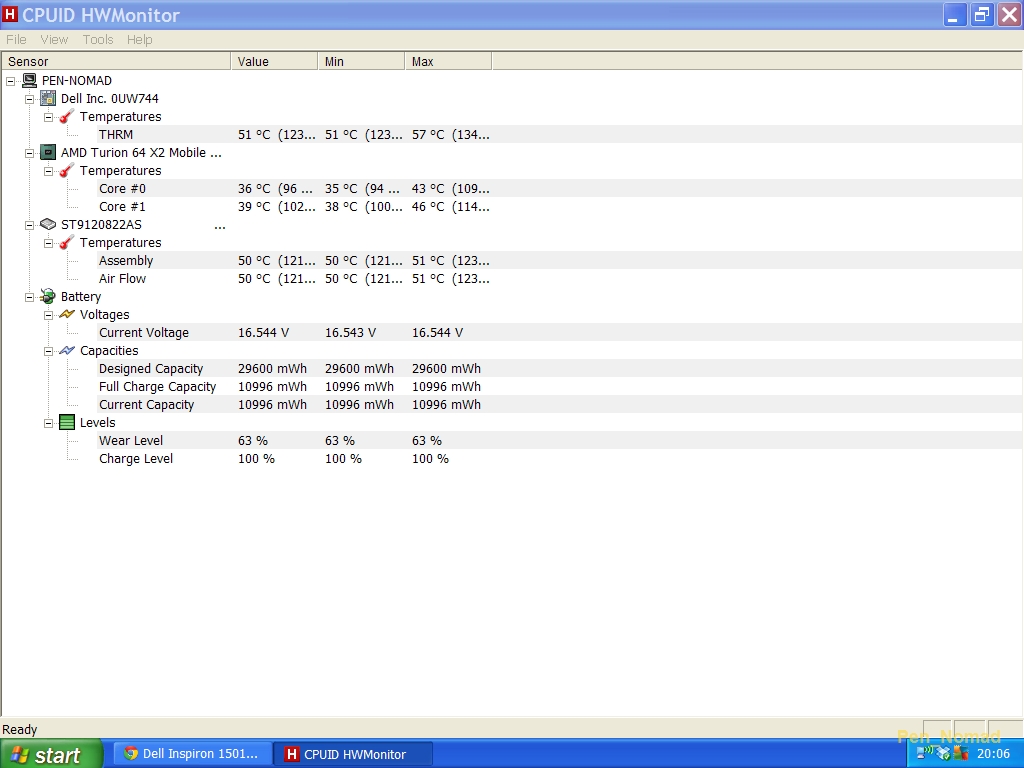This screenshot has height=768, width=1024.
Task: Collapse Temperatures under AMD Turion
Action: click(x=48, y=171)
